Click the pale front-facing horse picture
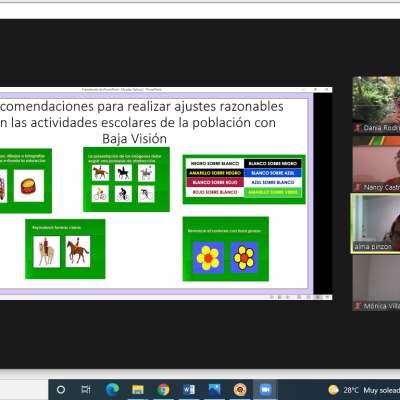Image resolution: width=400 pixels, height=400 pixels. pyautogui.click(x=47, y=252)
